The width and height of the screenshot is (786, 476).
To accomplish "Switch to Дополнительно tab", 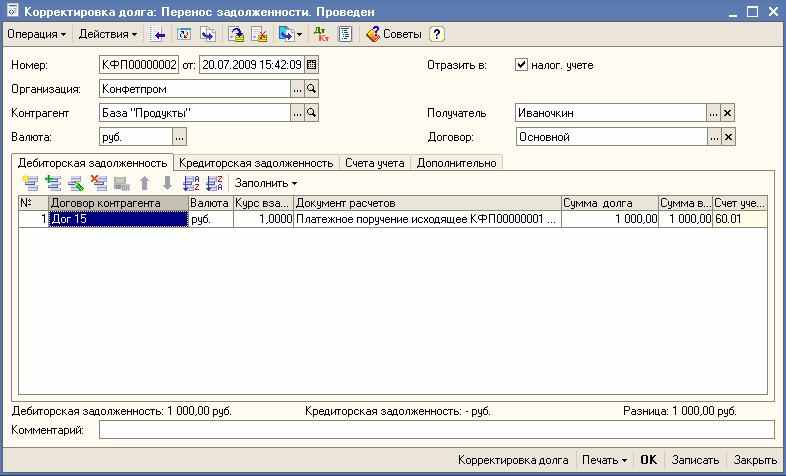I will (456, 163).
